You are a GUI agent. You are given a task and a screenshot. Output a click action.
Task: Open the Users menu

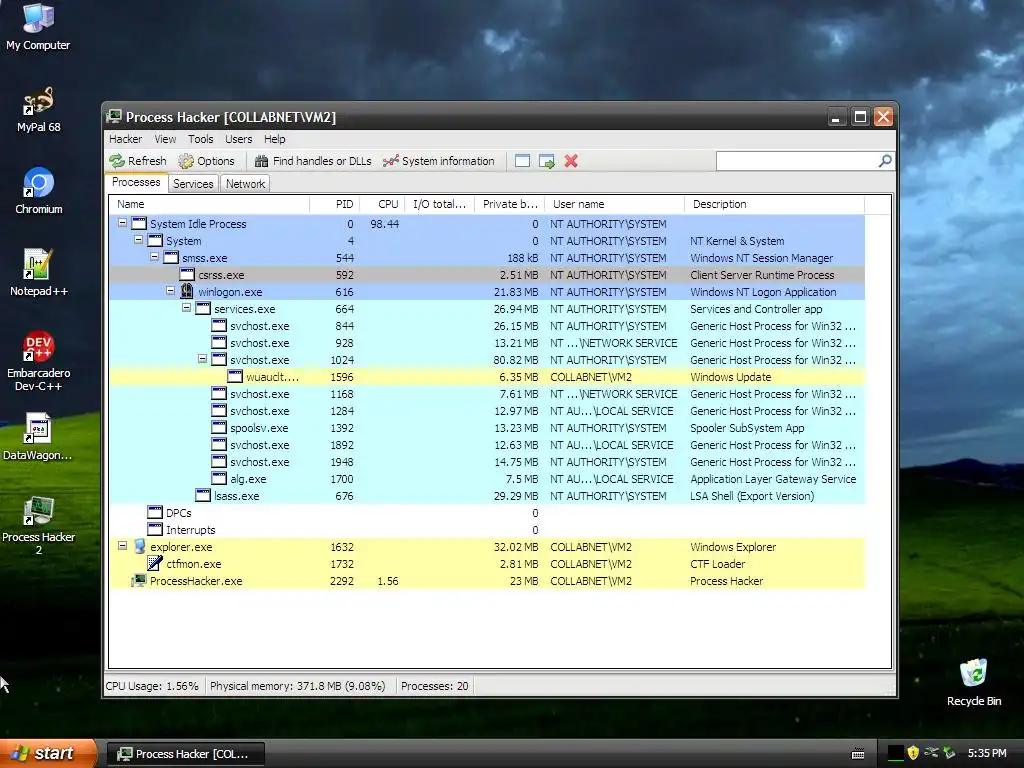click(238, 139)
